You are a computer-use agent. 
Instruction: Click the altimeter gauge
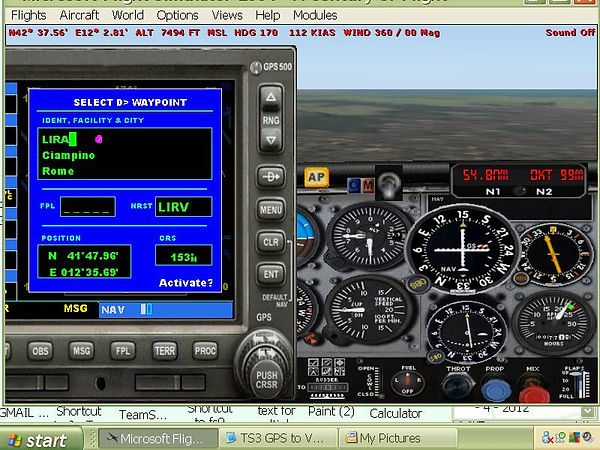coord(368,236)
